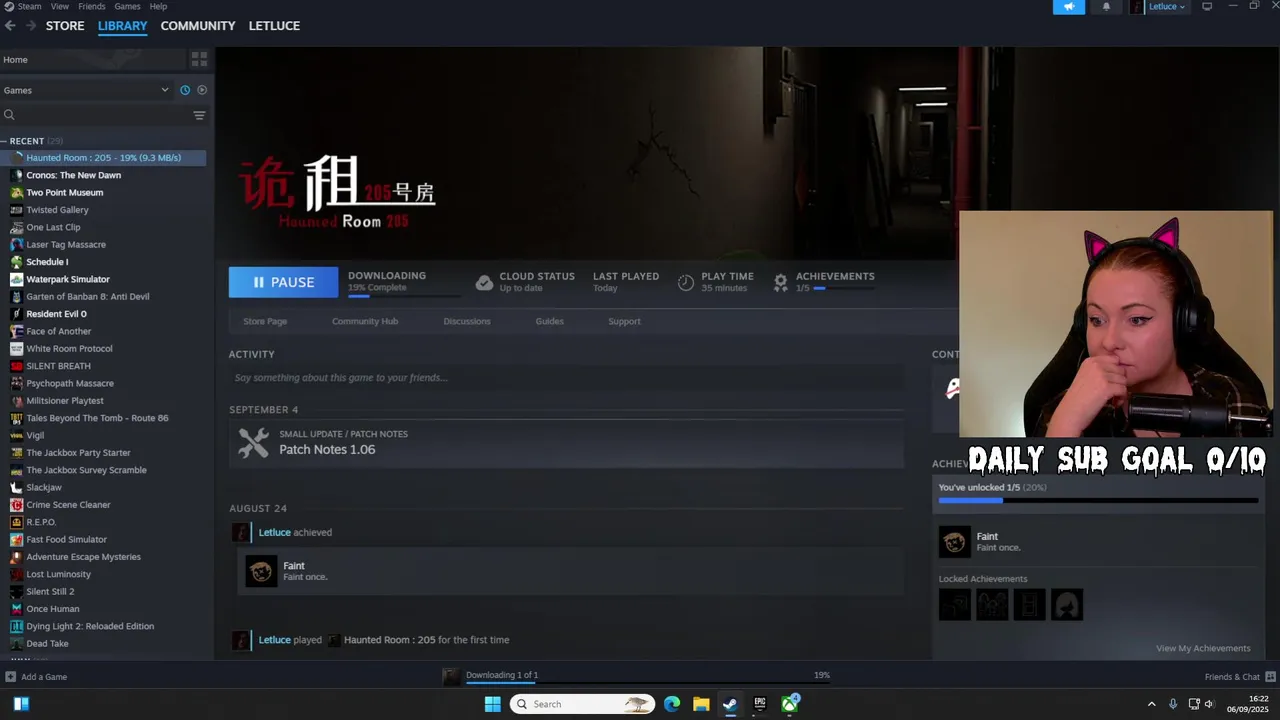
Task: Click the 'Say something about this game' field
Action: click(566, 378)
